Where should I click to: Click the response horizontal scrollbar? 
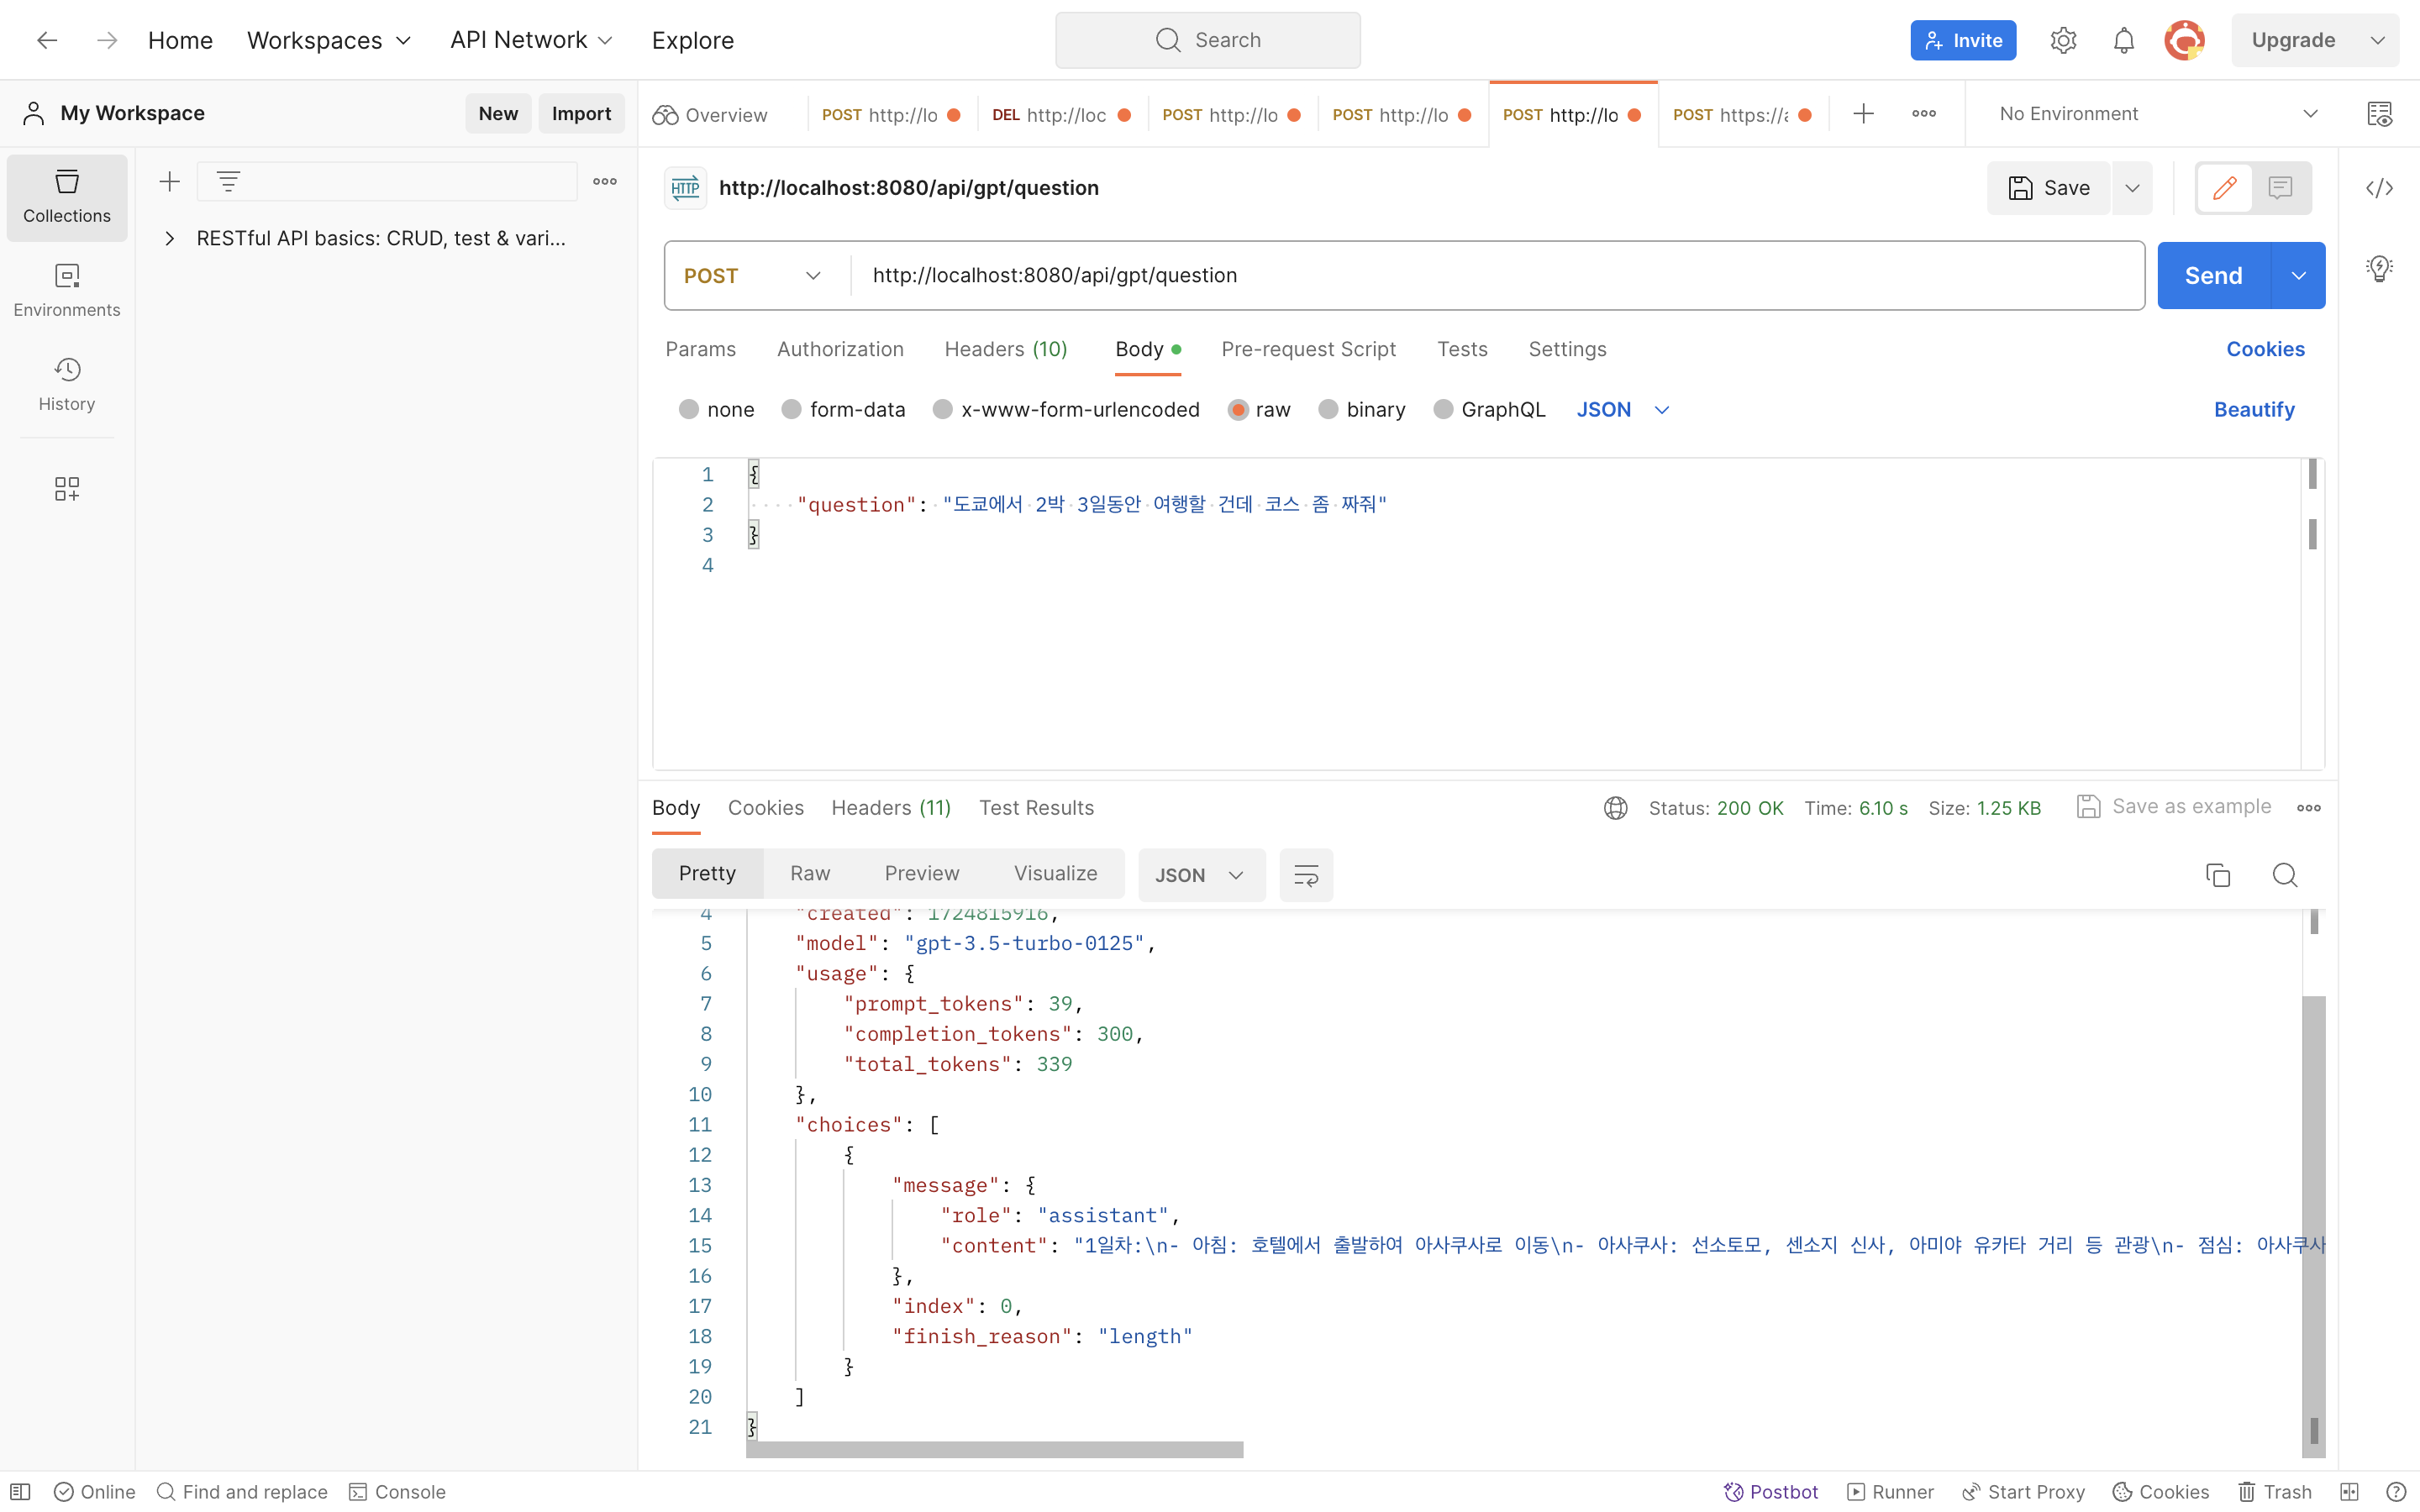995,1450
